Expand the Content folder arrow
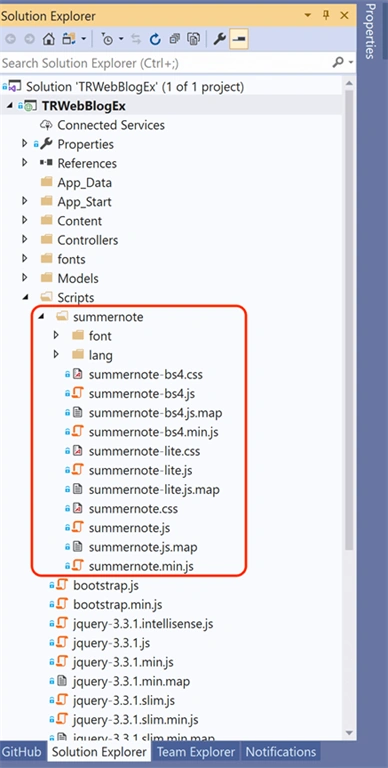Image resolution: width=388 pixels, height=768 pixels. pos(25,220)
